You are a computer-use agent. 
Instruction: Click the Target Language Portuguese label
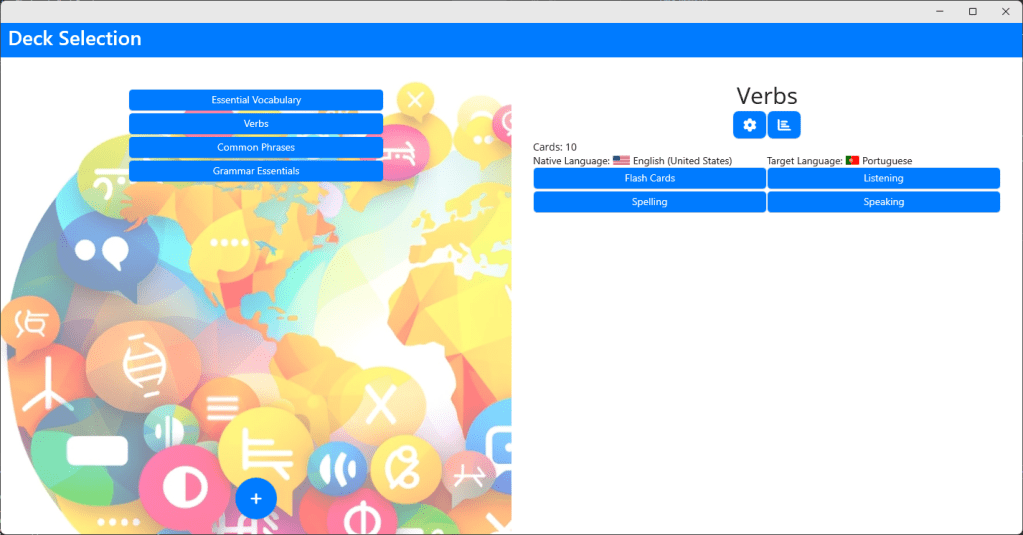pyautogui.click(x=839, y=161)
